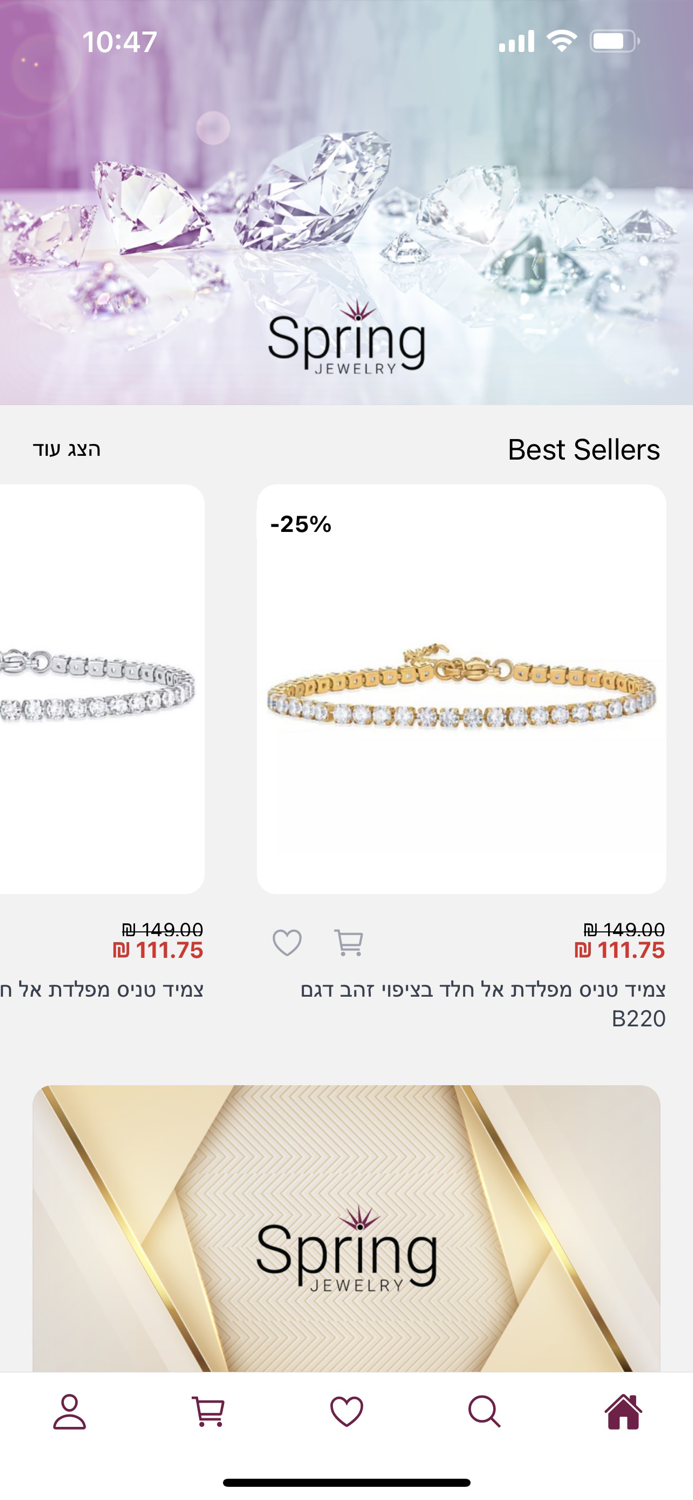Image resolution: width=693 pixels, height=1500 pixels.
Task: Tap the crossed-out ₪149.00 original price
Action: (625, 928)
